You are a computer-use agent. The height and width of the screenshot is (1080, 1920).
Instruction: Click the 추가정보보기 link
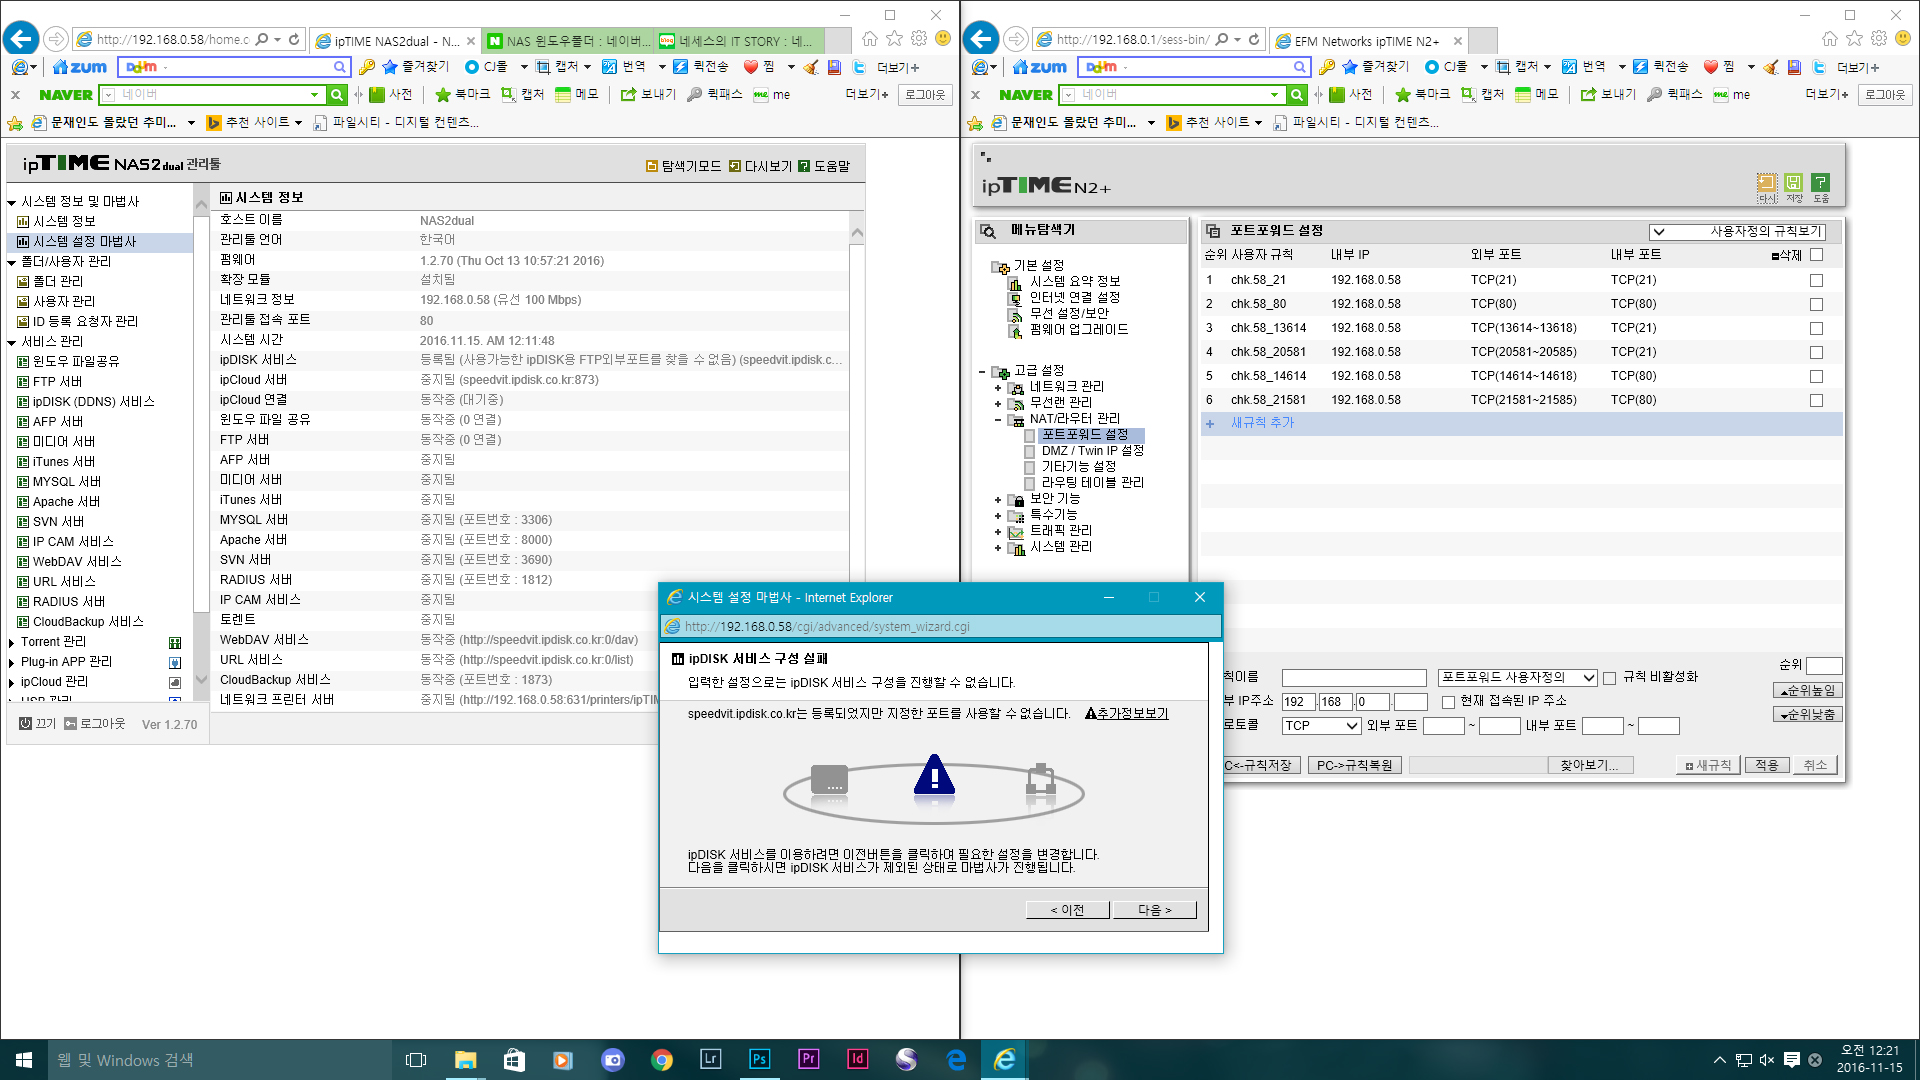tap(1126, 714)
